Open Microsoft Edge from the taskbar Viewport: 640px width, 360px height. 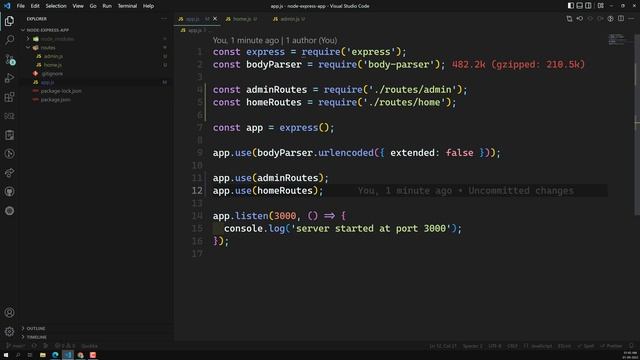coord(55,355)
